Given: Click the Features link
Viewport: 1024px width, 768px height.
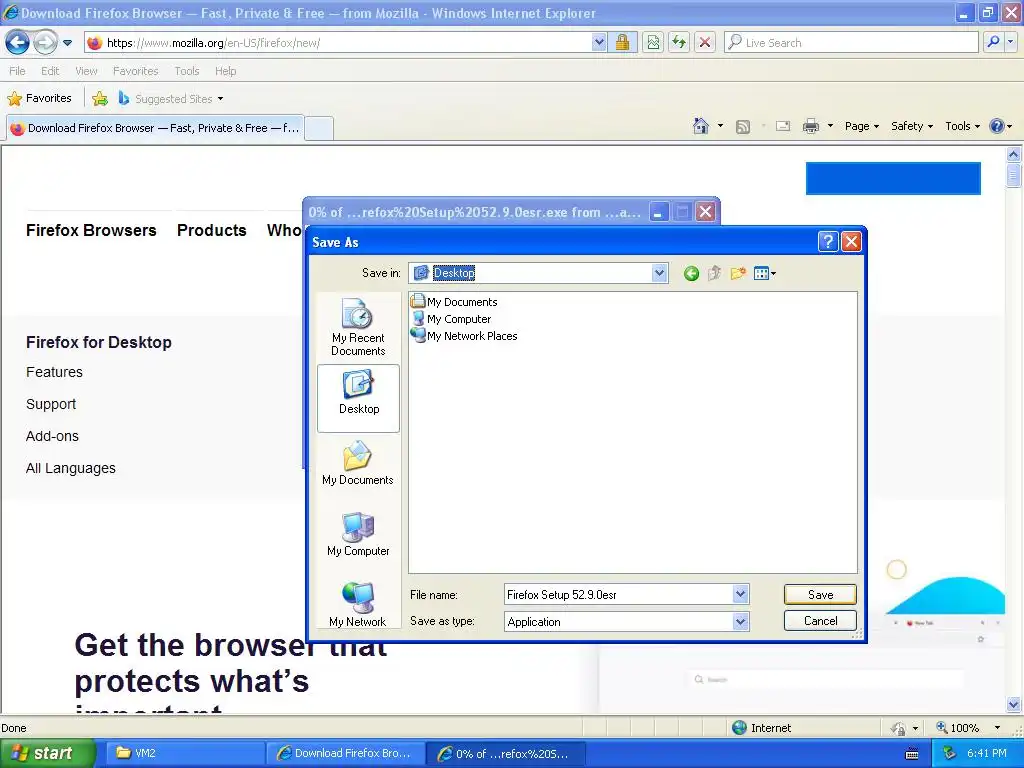Looking at the screenshot, I should click(x=54, y=372).
